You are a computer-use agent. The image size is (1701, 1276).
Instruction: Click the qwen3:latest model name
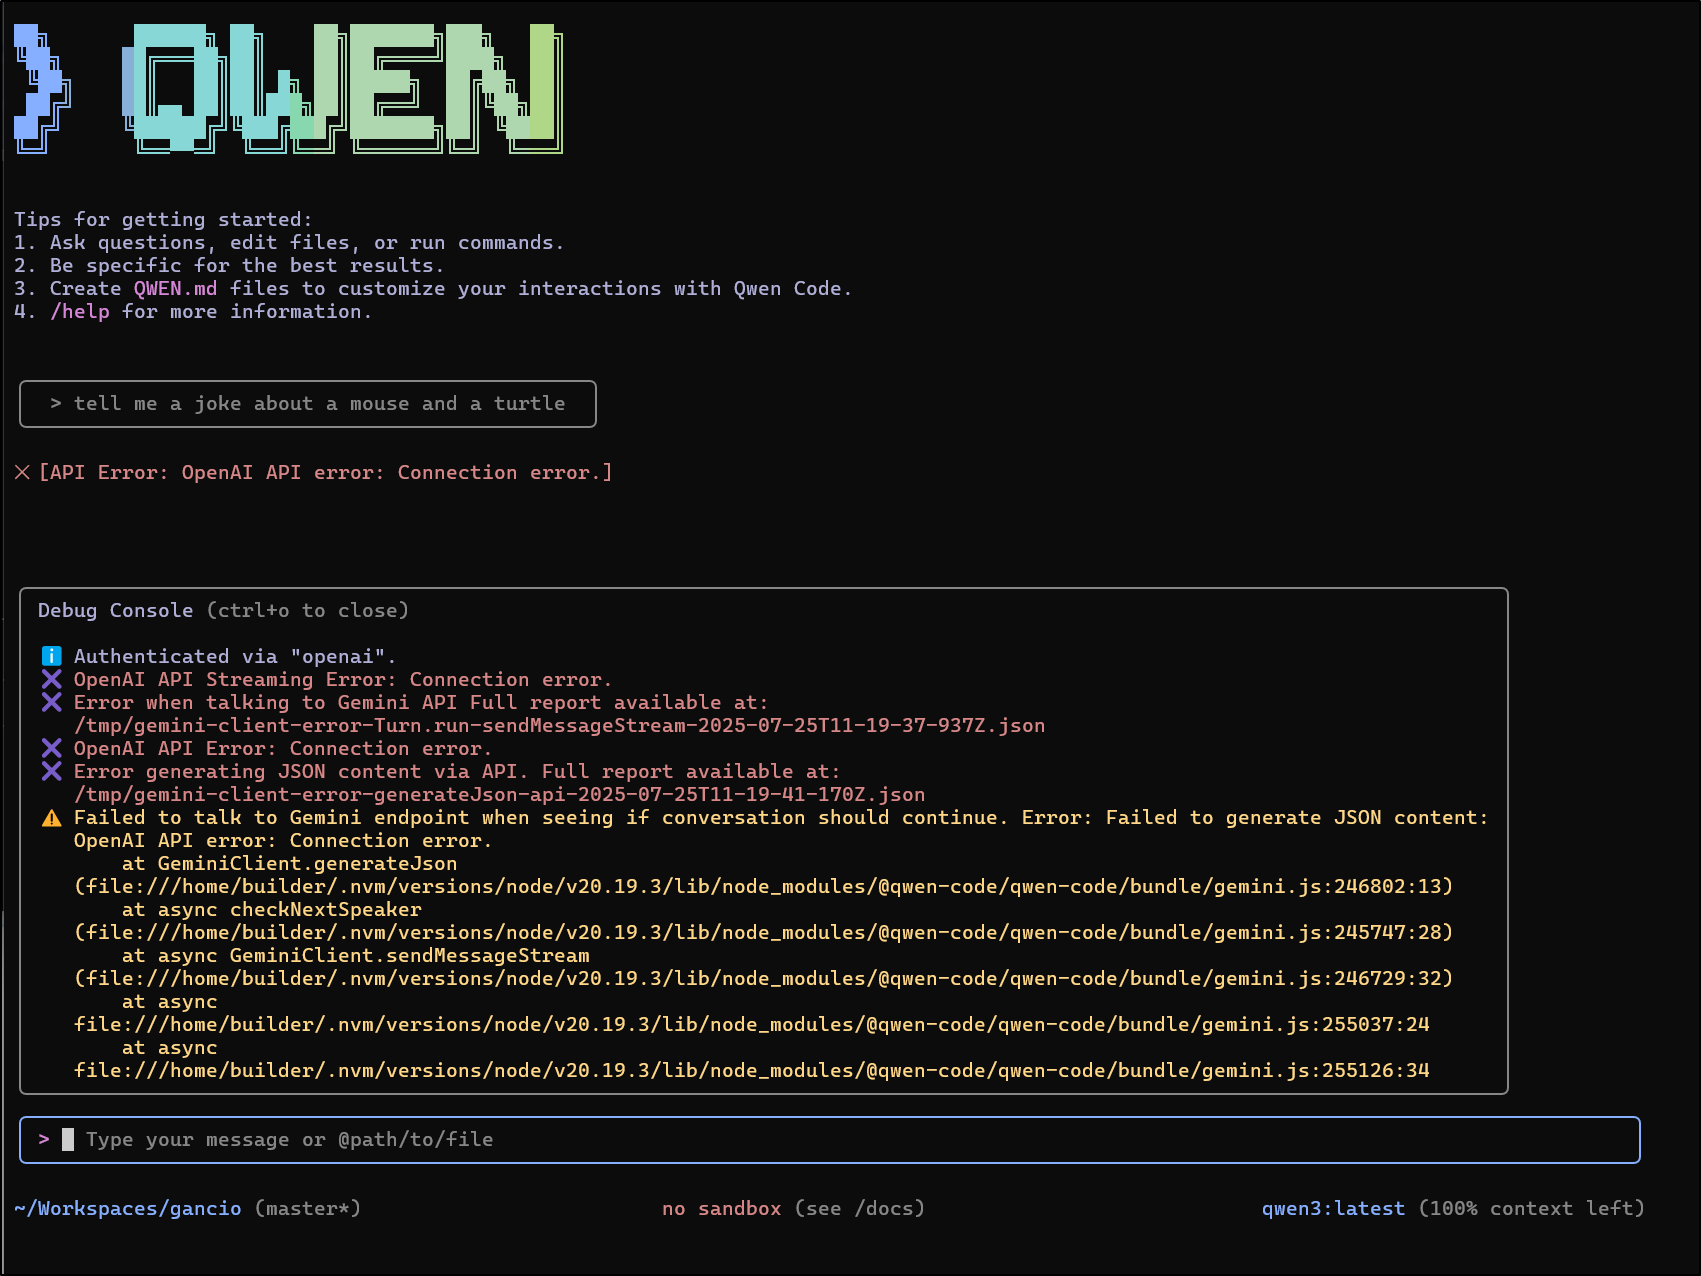[x=1333, y=1208]
